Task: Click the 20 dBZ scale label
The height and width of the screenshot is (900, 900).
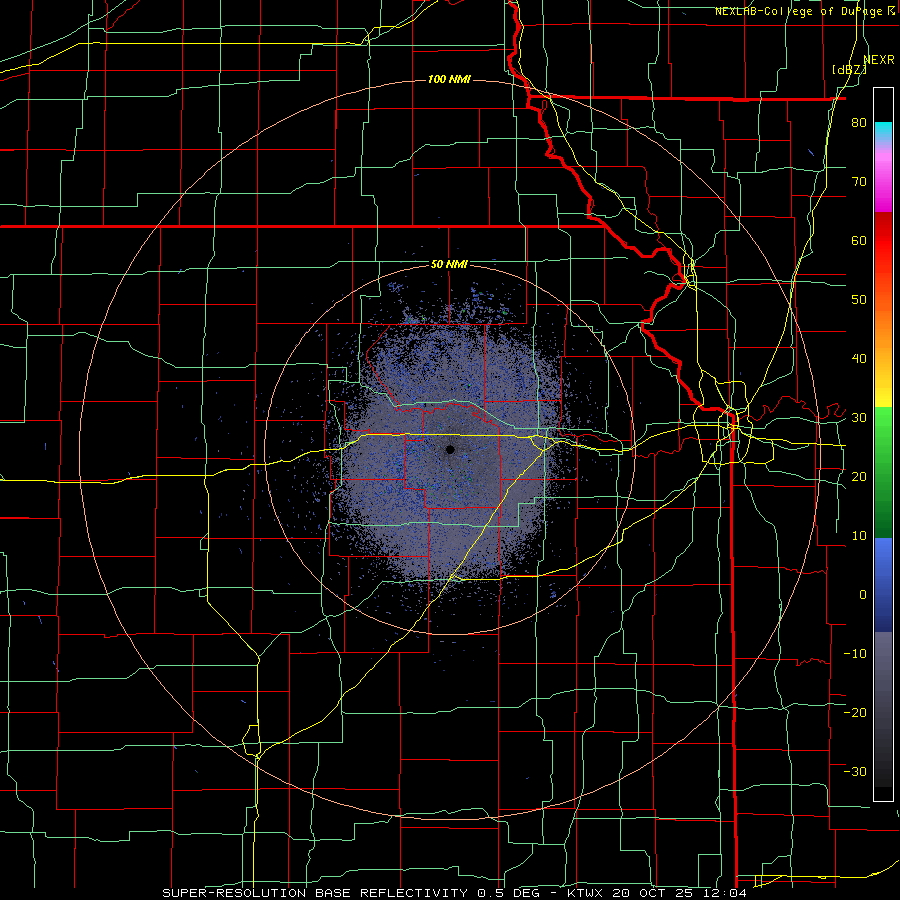Action: (859, 477)
